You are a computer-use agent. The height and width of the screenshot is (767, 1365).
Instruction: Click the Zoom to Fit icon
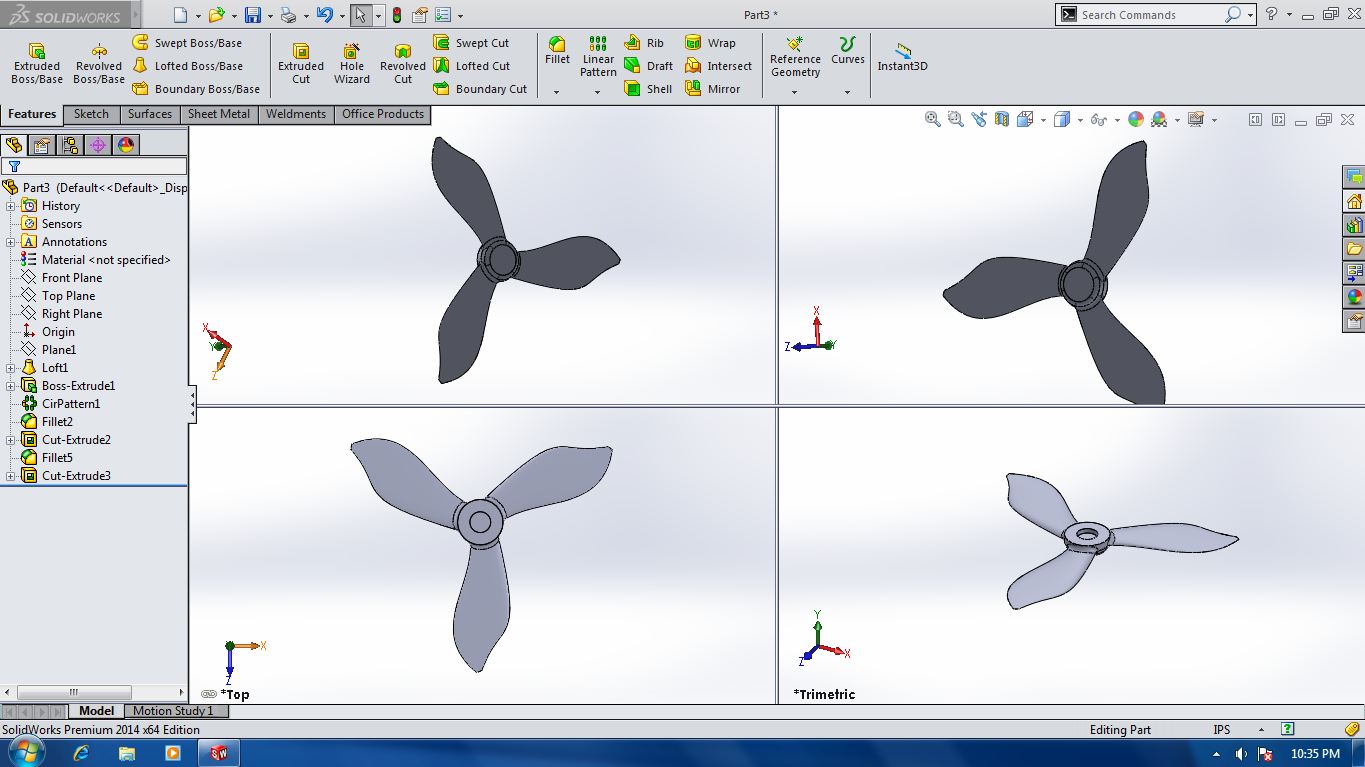933,119
